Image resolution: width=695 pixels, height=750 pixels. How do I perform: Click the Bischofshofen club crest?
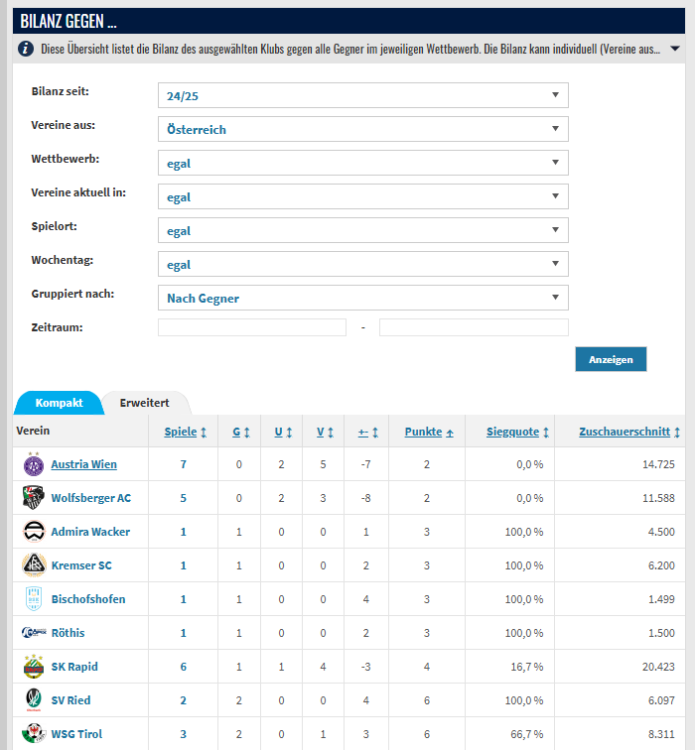click(x=33, y=599)
